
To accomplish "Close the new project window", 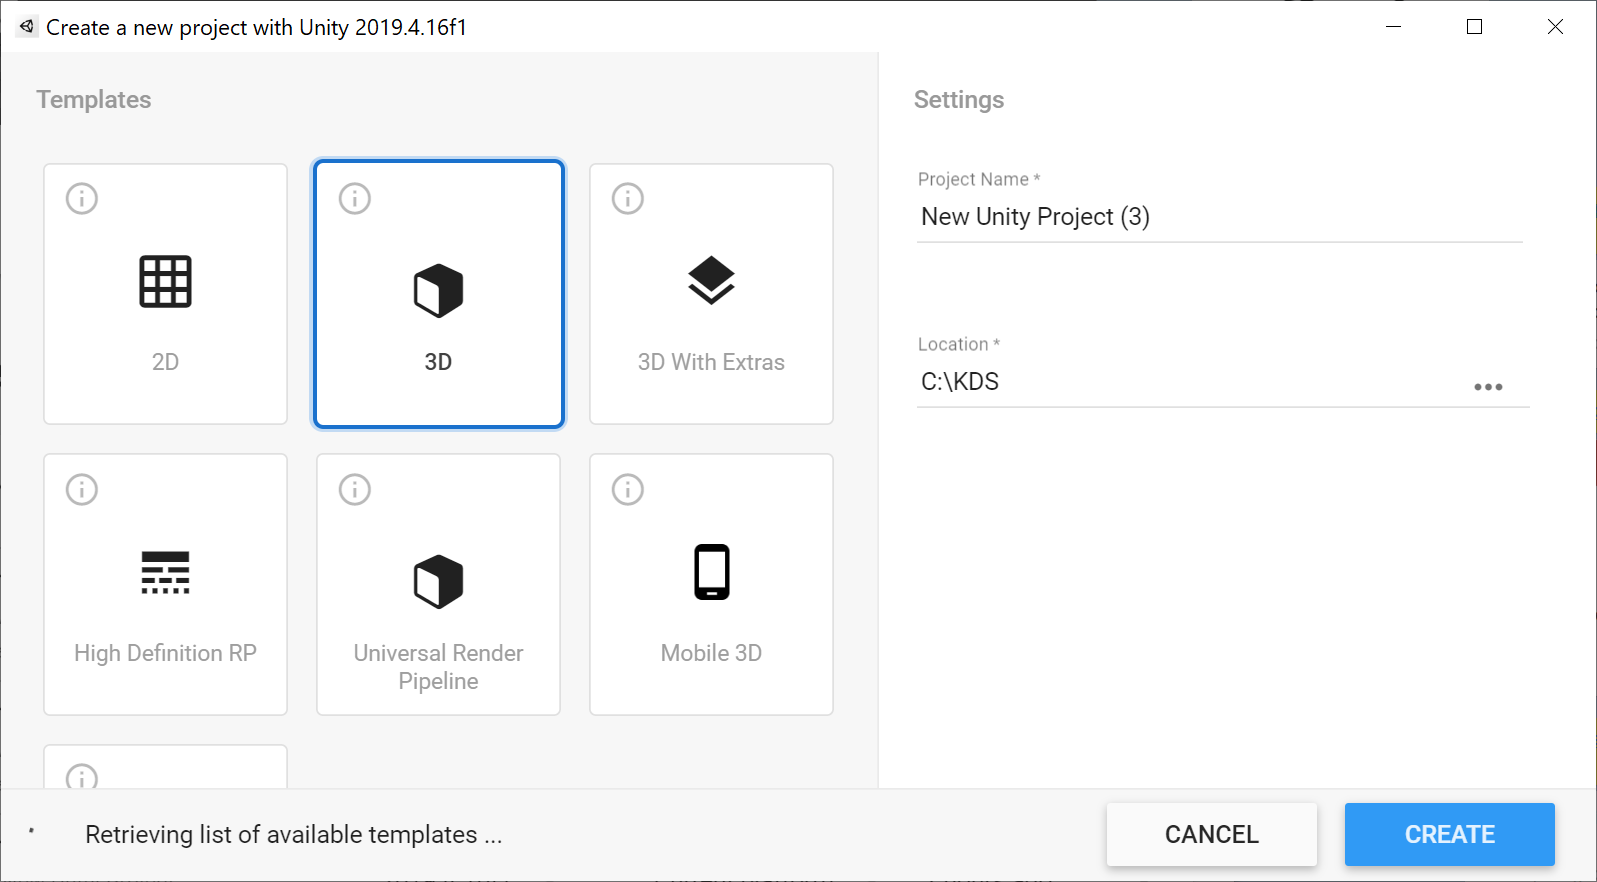I will (x=1555, y=27).
